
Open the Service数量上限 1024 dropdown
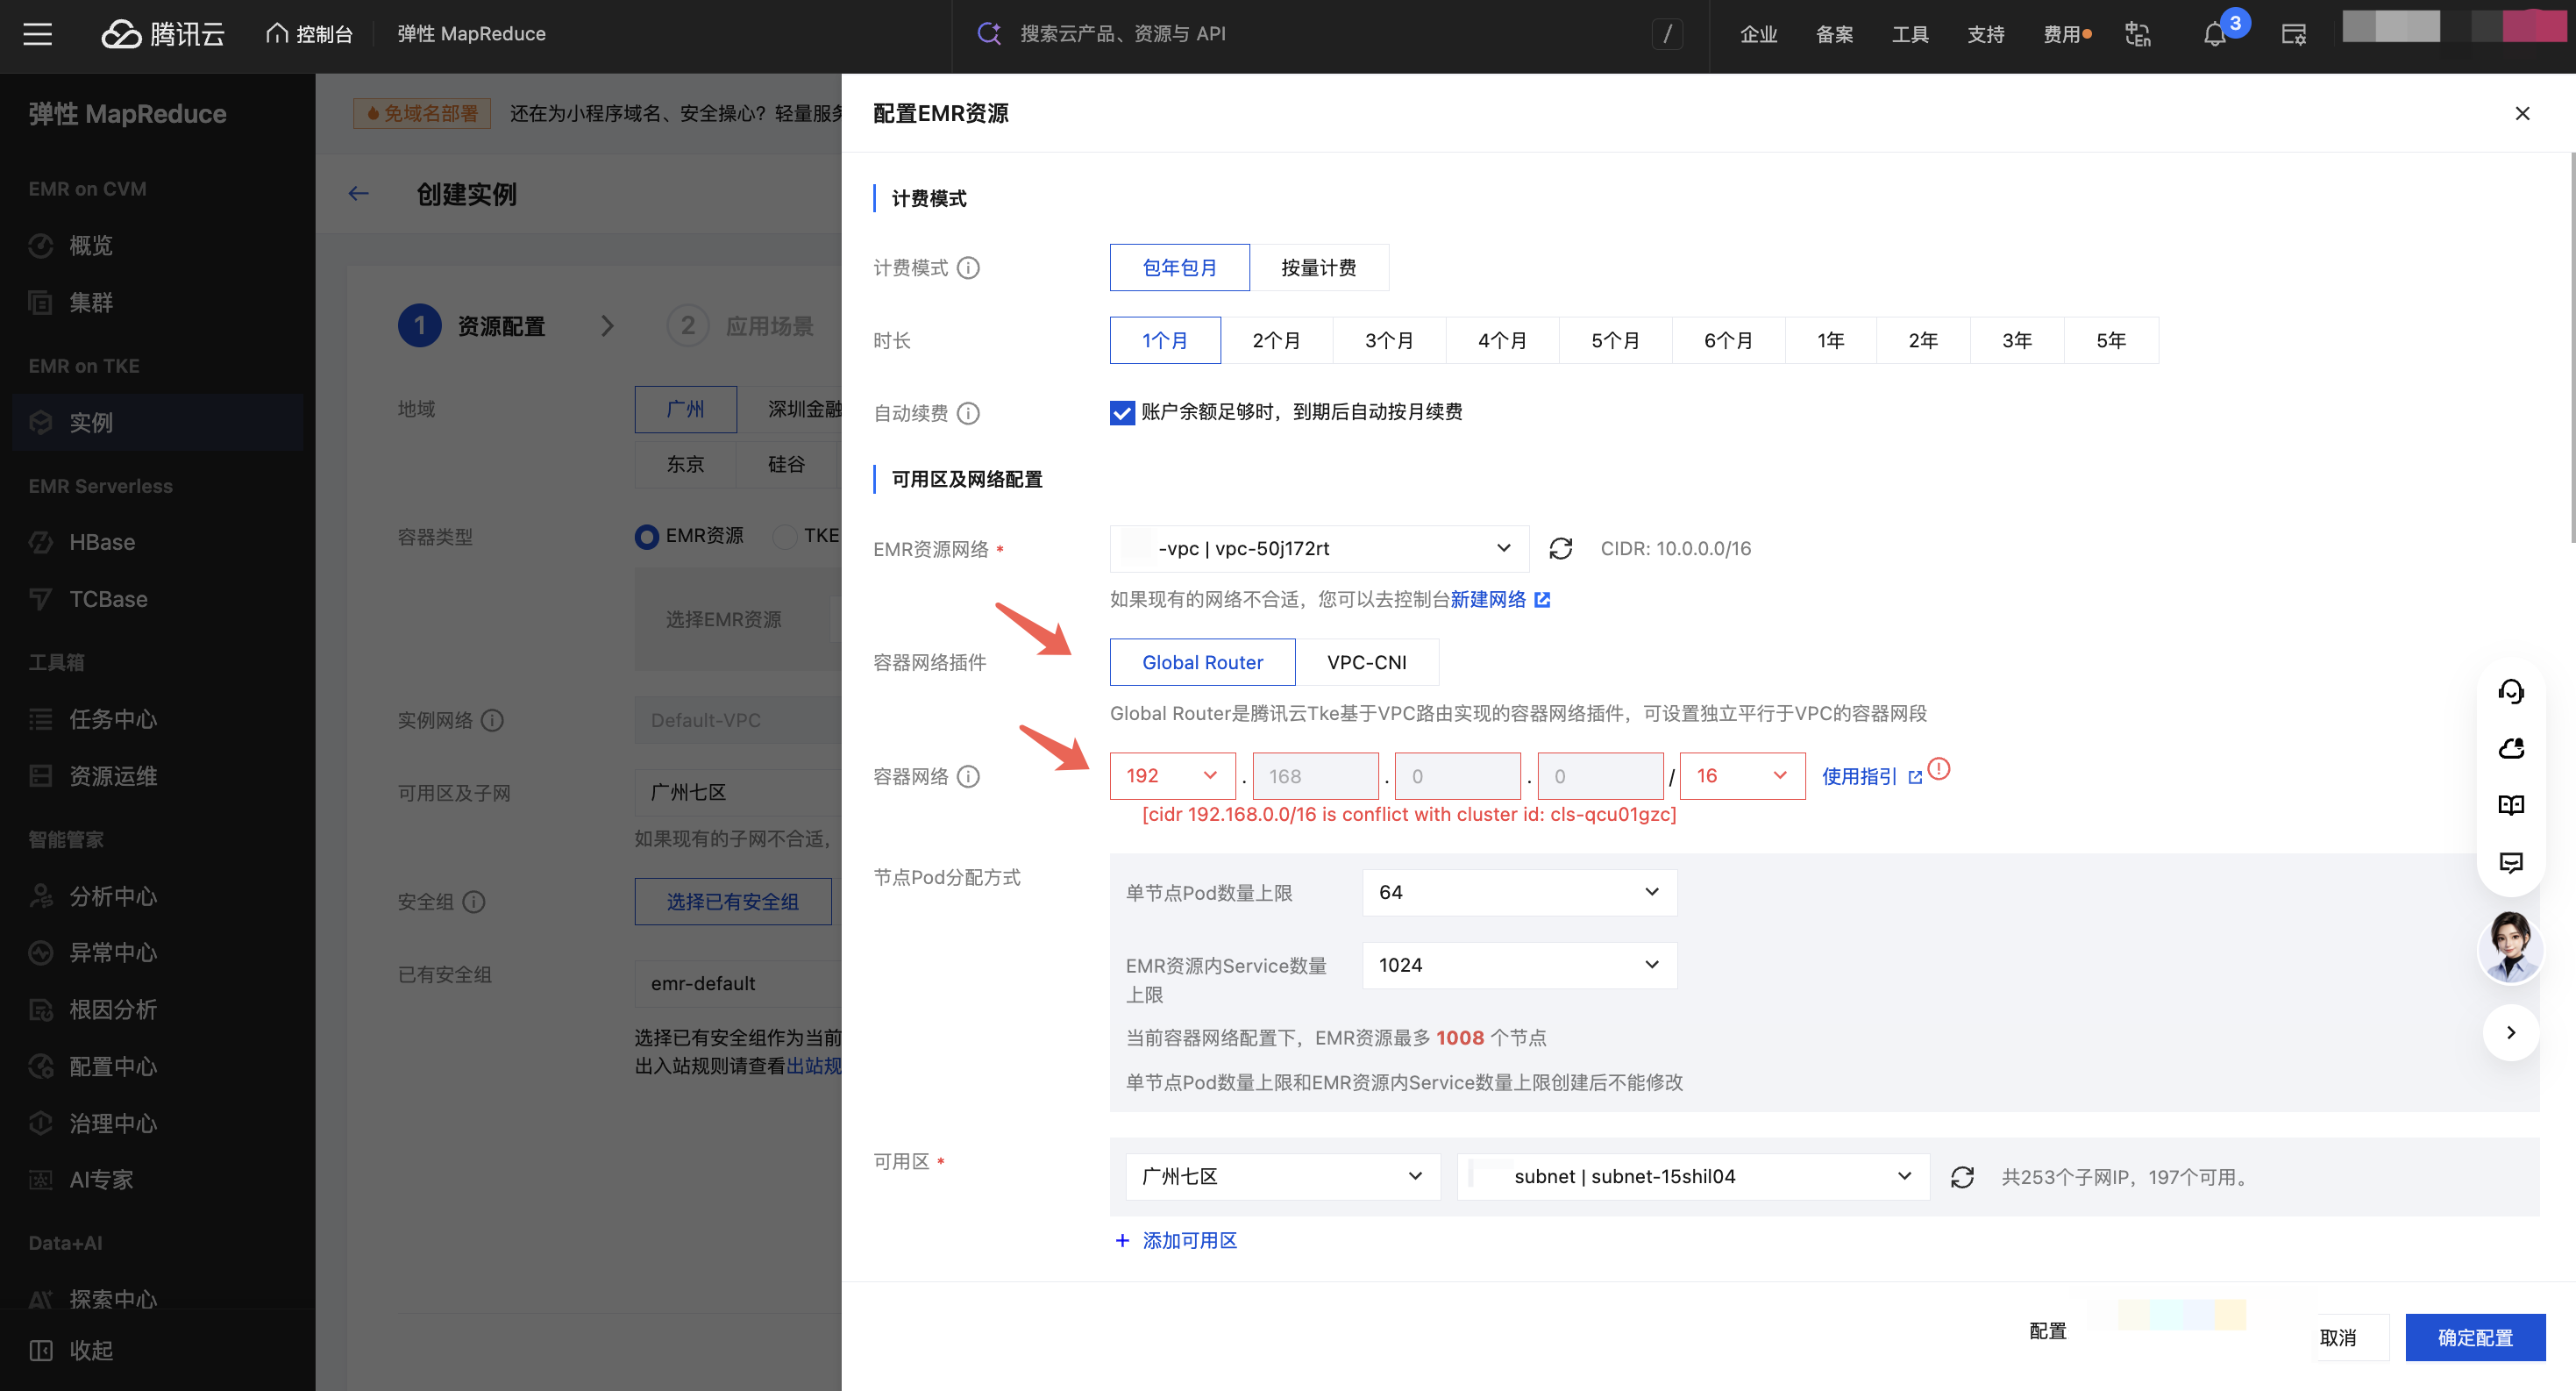(x=1519, y=965)
